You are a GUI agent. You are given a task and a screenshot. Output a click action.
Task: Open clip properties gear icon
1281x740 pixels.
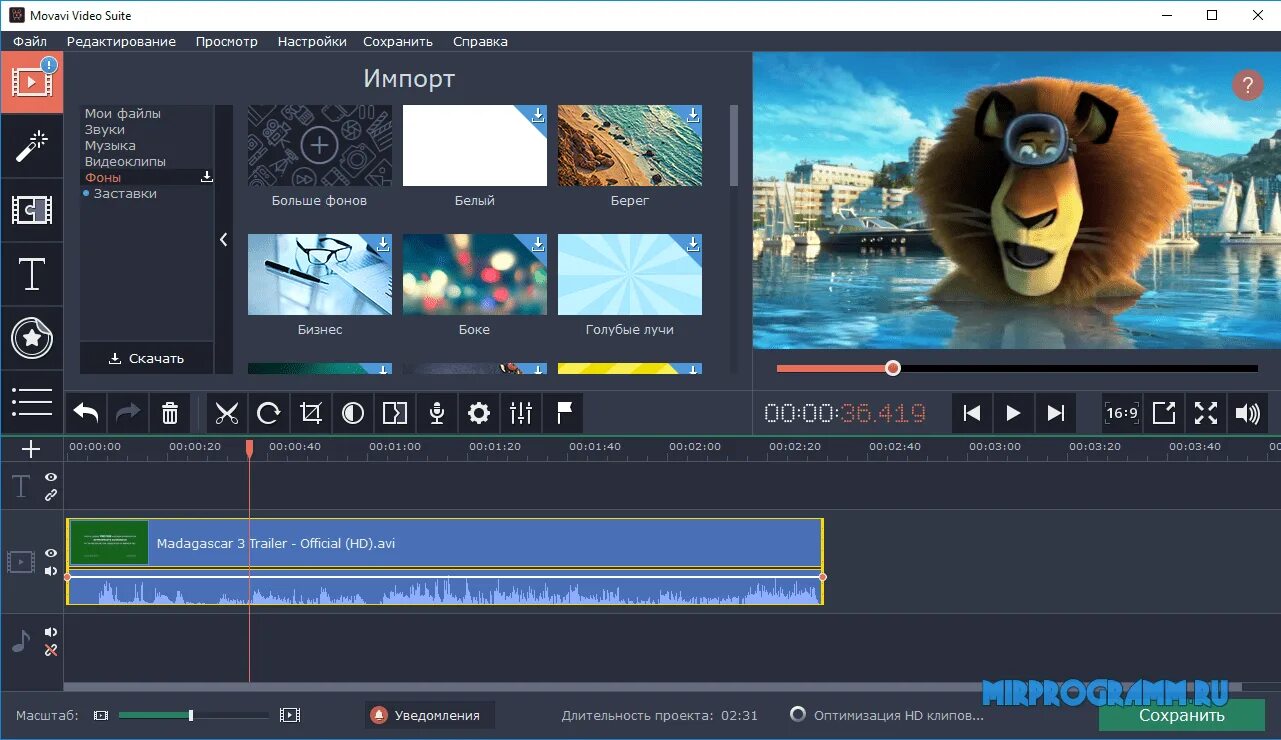(479, 413)
